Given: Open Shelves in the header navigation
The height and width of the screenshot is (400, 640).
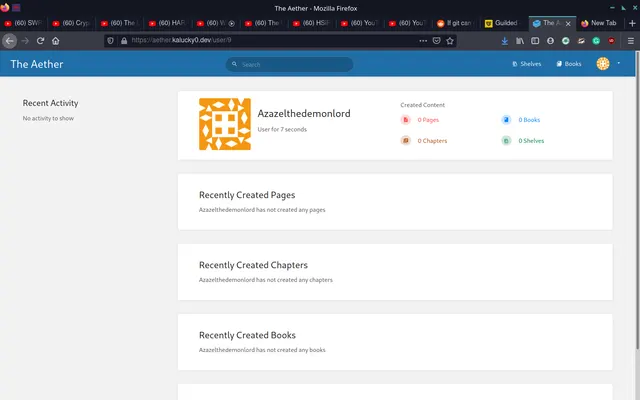Looking at the screenshot, I should (x=527, y=64).
